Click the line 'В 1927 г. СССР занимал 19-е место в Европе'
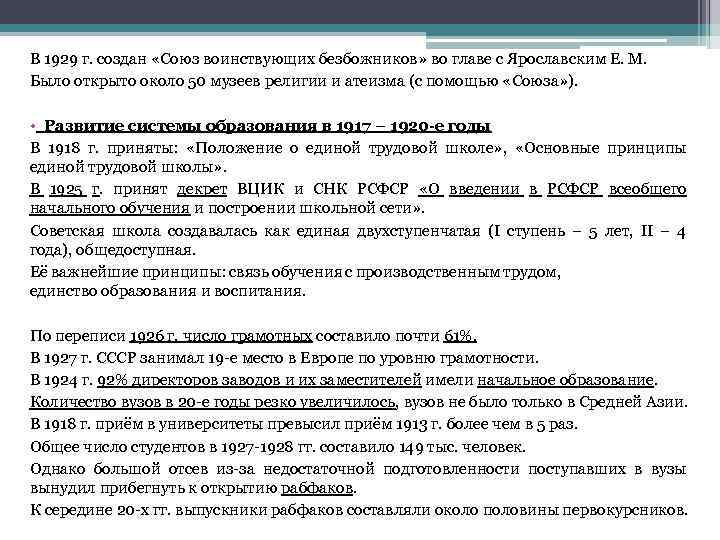The image size is (720, 540). [x=284, y=358]
